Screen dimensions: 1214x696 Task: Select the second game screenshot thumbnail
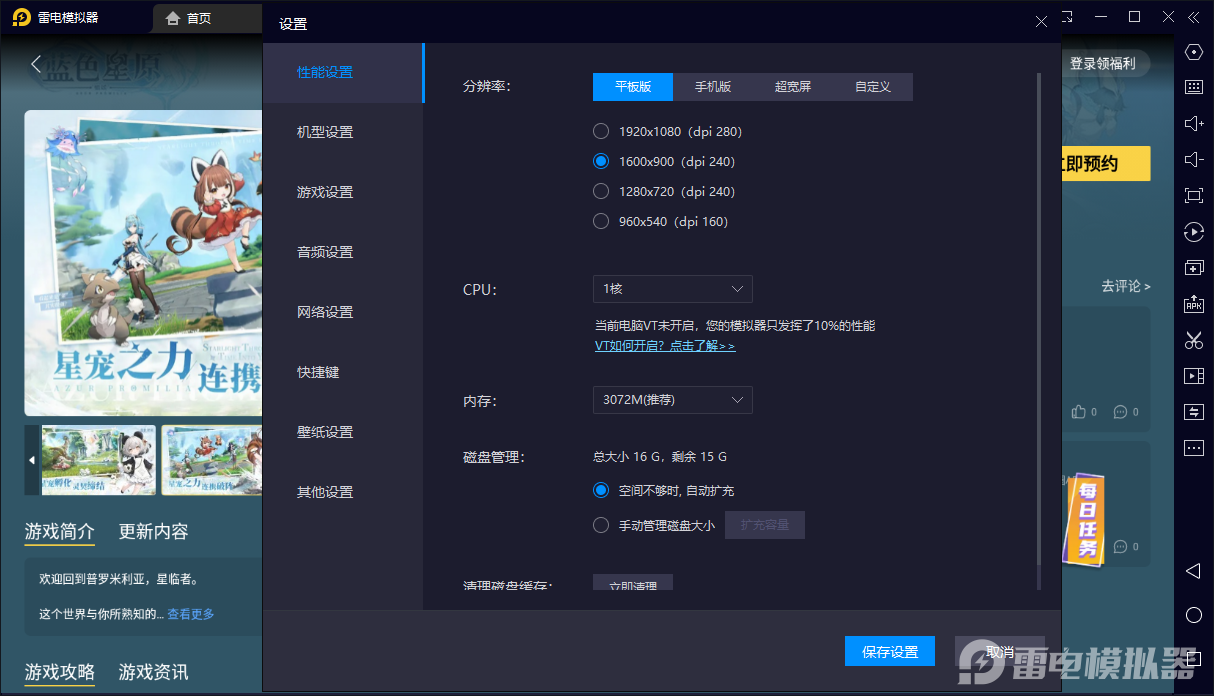pyautogui.click(x=210, y=460)
